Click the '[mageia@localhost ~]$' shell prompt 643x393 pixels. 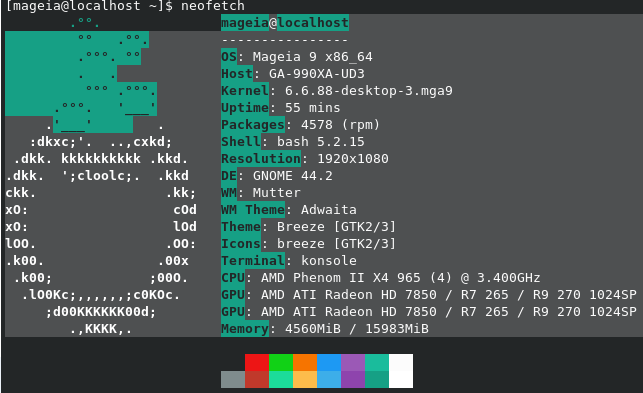(x=89, y=6)
